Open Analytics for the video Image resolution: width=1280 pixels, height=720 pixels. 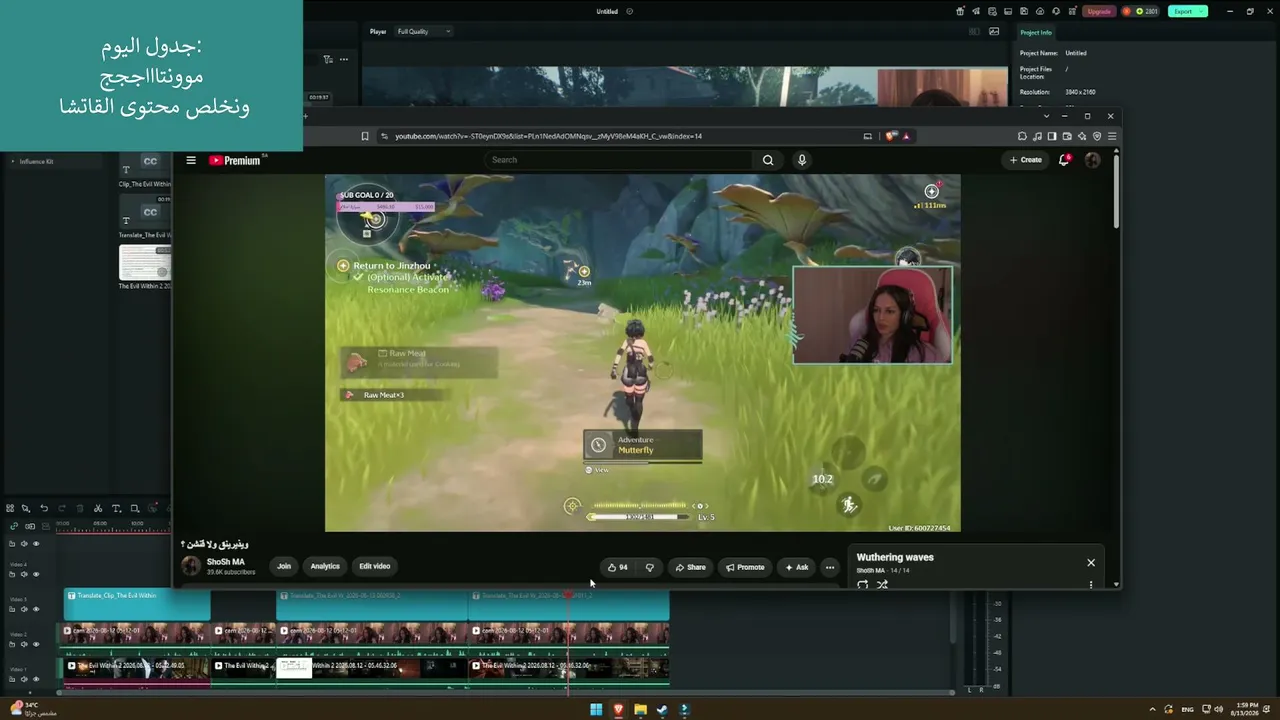(325, 567)
